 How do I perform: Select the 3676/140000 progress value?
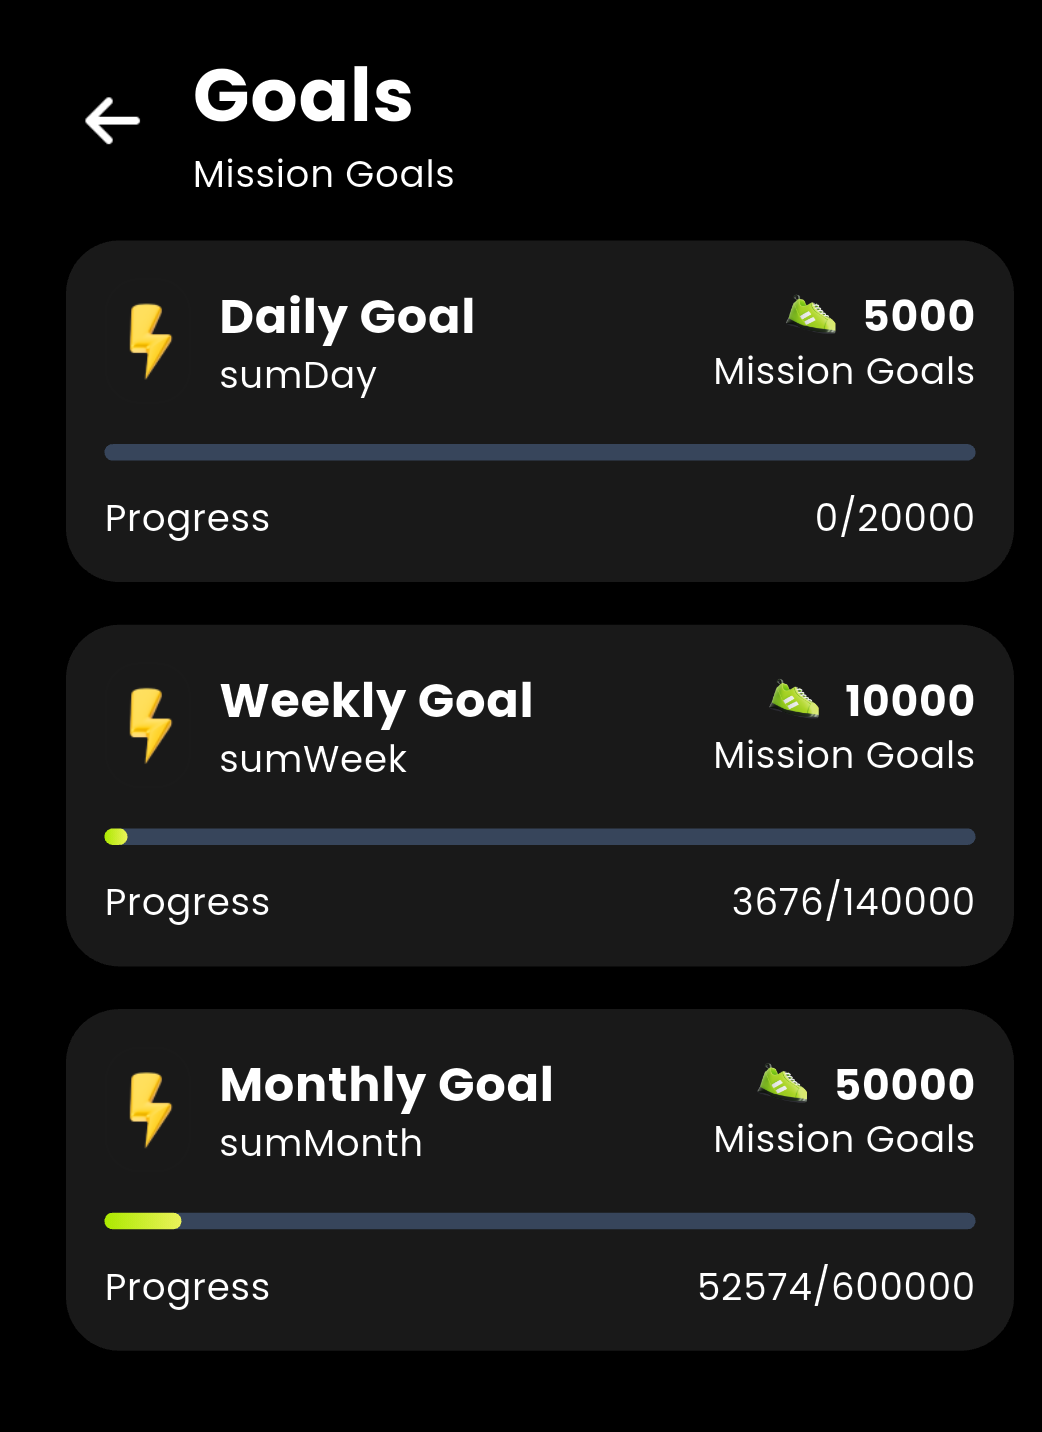(853, 902)
